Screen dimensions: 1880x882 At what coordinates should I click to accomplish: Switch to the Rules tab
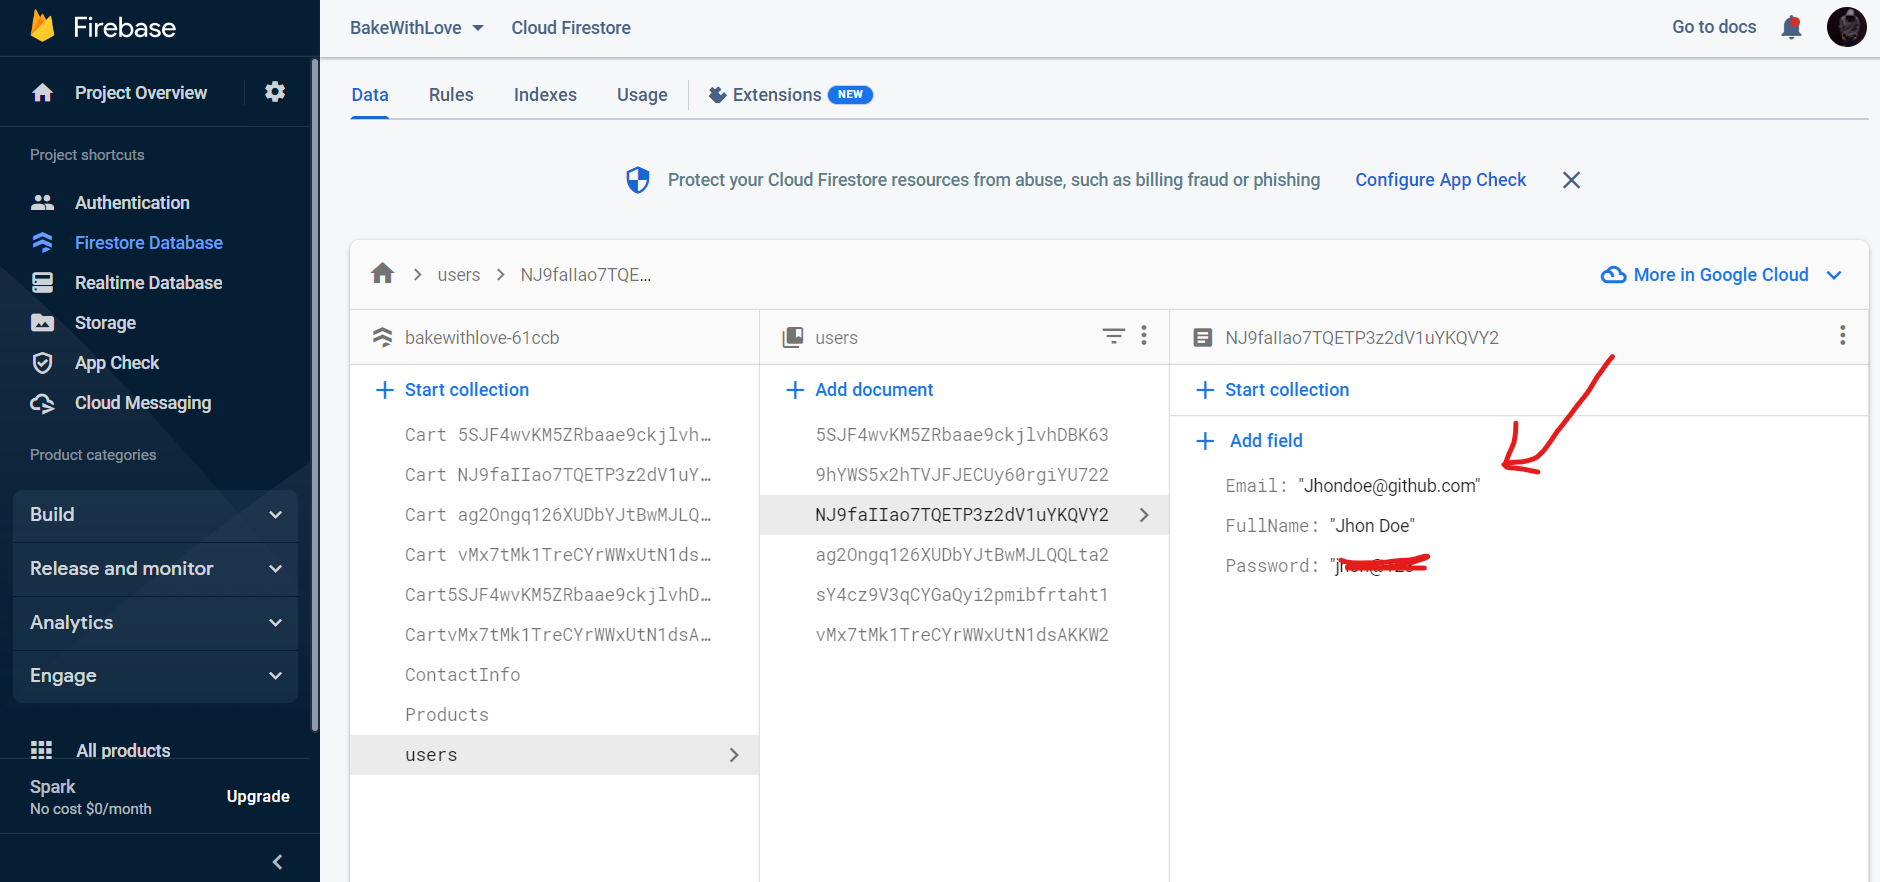click(x=451, y=95)
